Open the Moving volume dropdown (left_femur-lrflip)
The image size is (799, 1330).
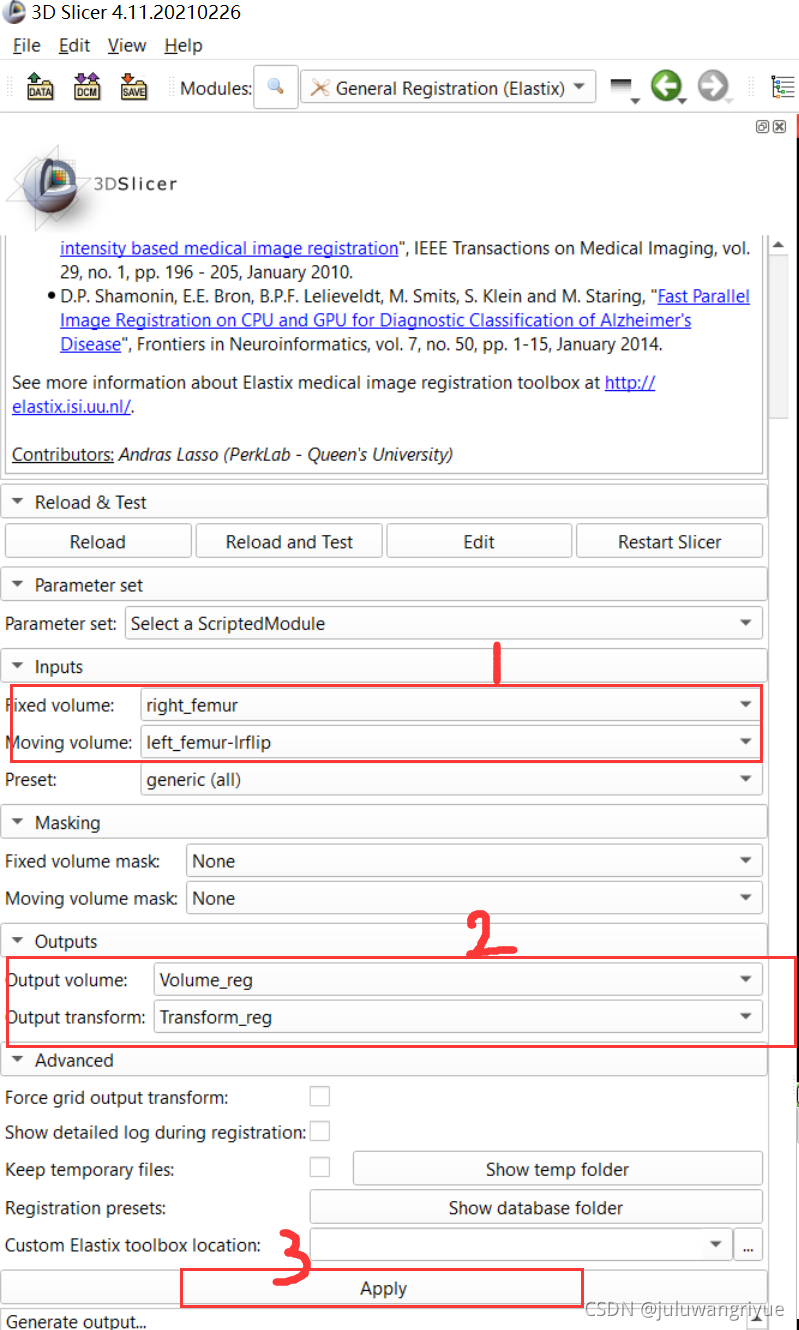451,742
